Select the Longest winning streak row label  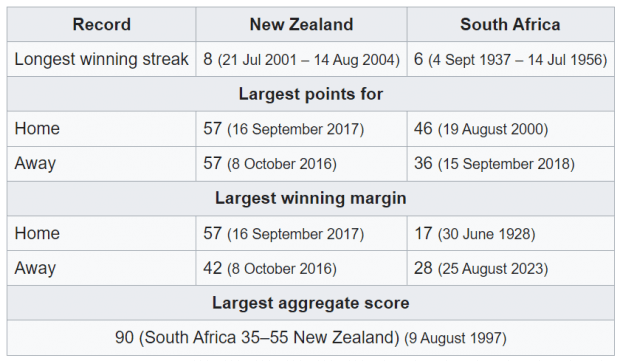click(x=101, y=59)
